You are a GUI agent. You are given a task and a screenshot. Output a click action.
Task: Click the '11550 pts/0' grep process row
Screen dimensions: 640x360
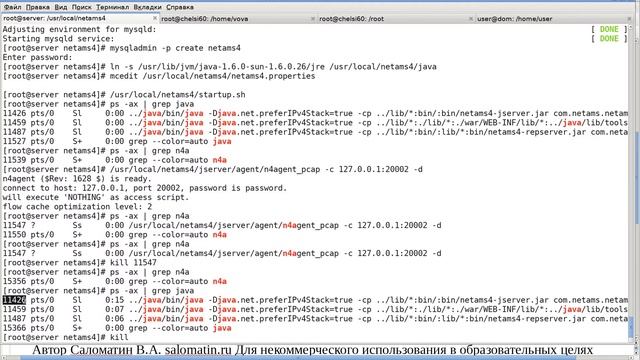(x=114, y=235)
